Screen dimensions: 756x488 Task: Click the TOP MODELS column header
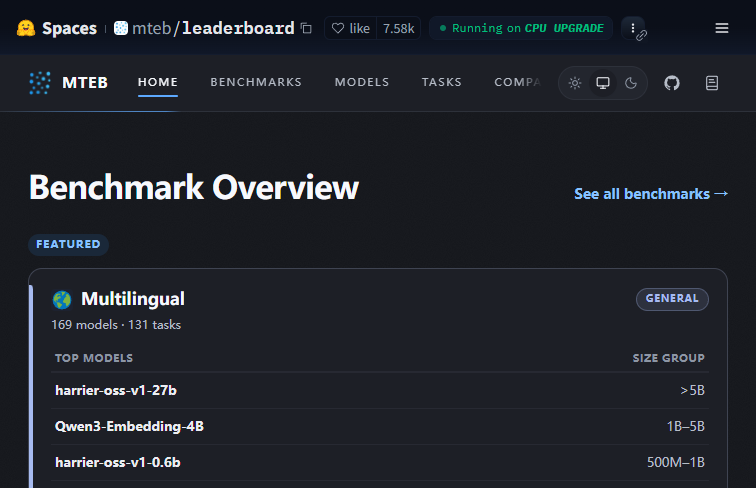94,358
